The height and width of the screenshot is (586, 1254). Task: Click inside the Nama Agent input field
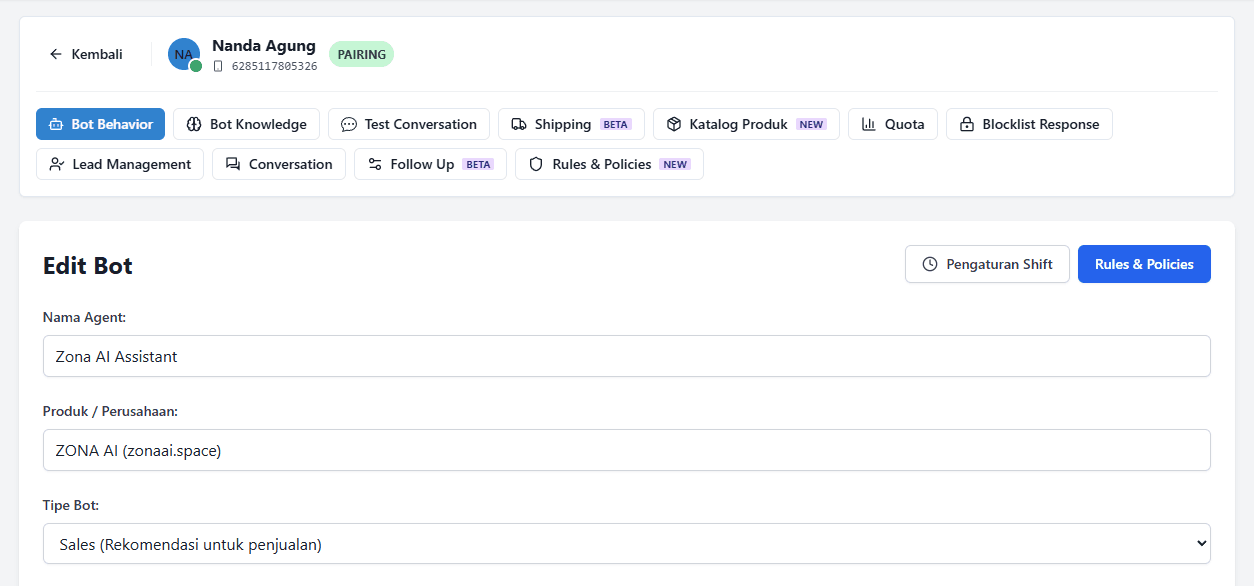coord(626,356)
